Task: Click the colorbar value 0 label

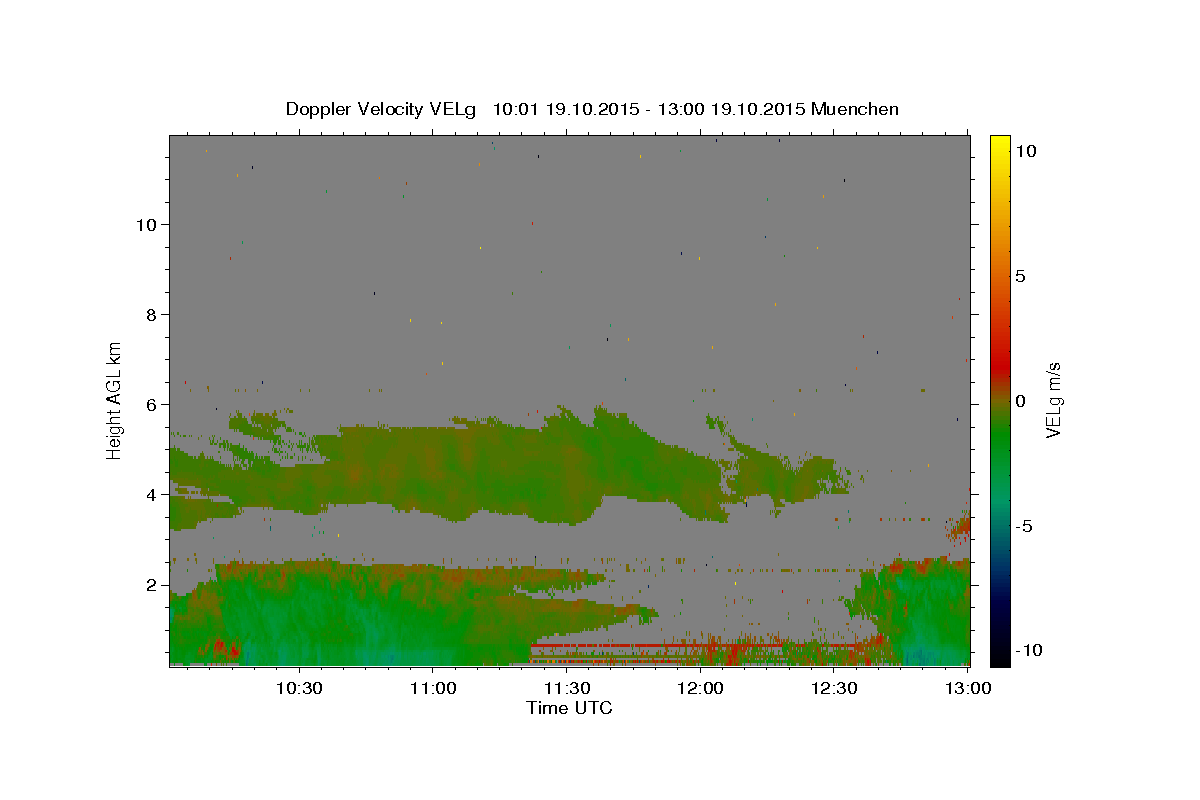Action: [1020, 400]
